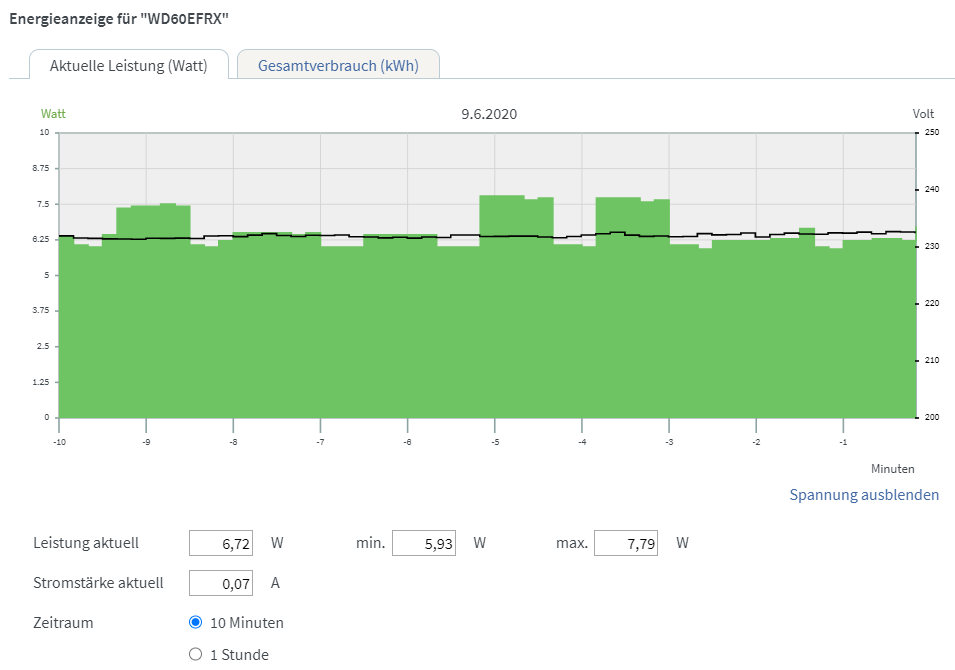
Task: Click the min. label
Action: click(370, 543)
